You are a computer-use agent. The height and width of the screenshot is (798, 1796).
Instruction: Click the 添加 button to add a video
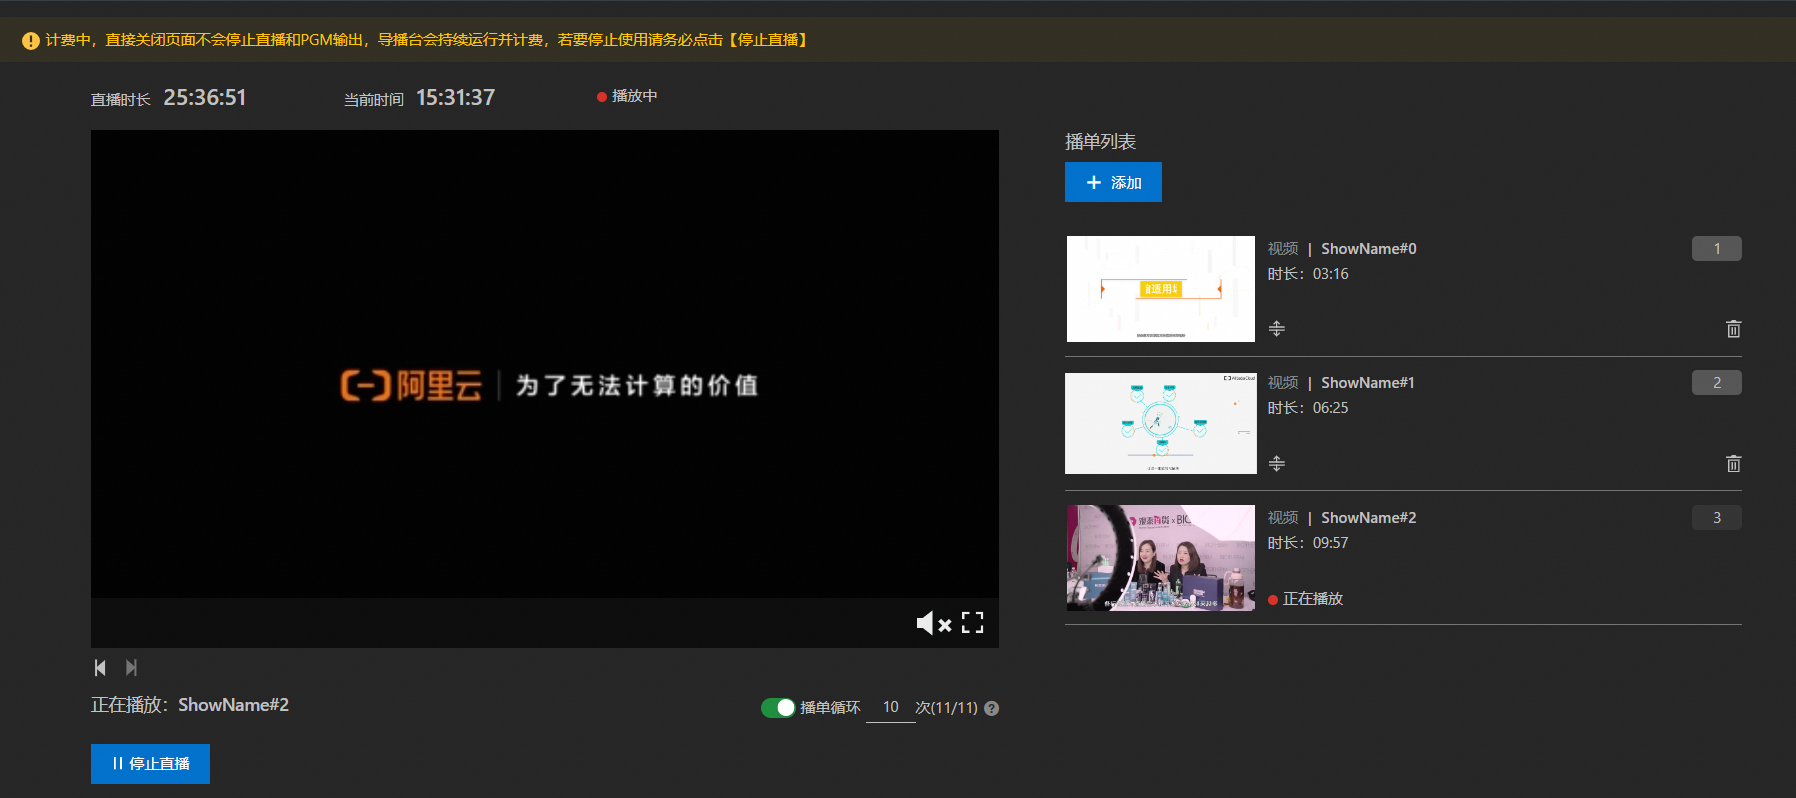point(1113,182)
